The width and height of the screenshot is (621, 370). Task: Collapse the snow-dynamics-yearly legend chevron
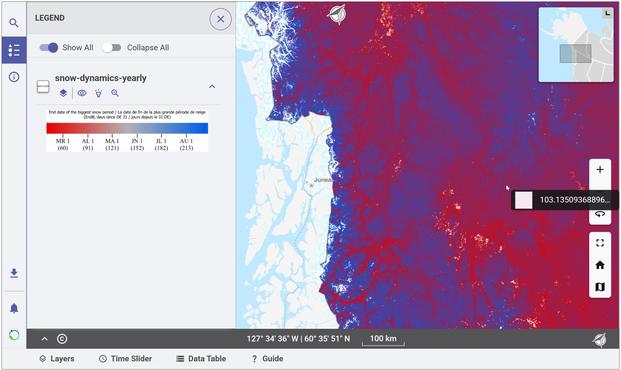(x=212, y=86)
